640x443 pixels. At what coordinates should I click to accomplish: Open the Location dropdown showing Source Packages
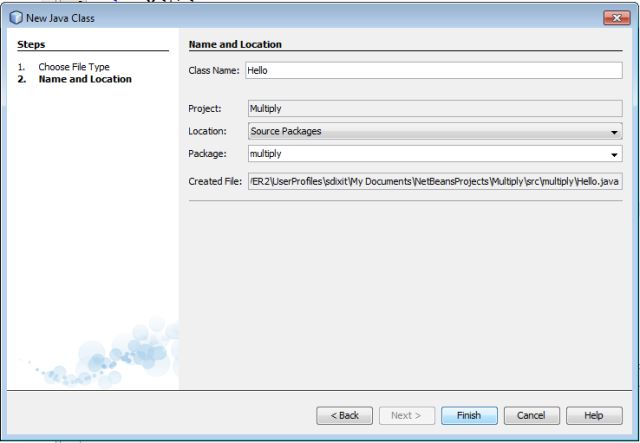click(435, 131)
